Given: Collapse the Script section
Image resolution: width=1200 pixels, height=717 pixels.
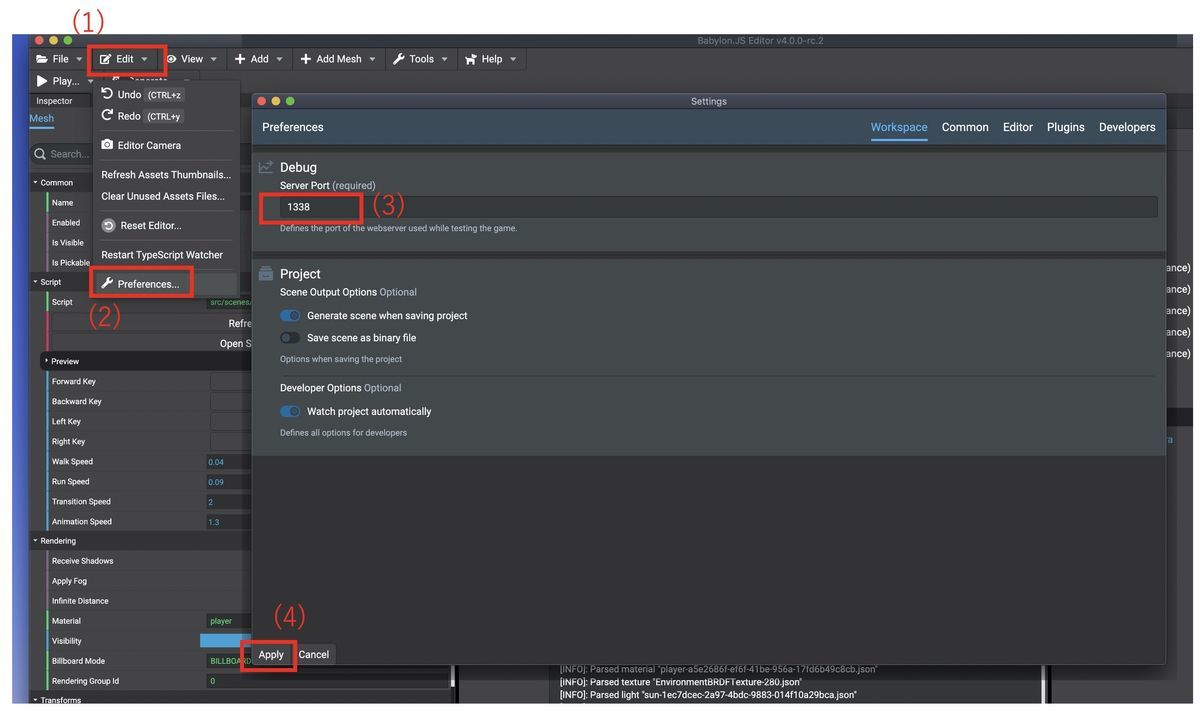Looking at the screenshot, I should [49, 282].
